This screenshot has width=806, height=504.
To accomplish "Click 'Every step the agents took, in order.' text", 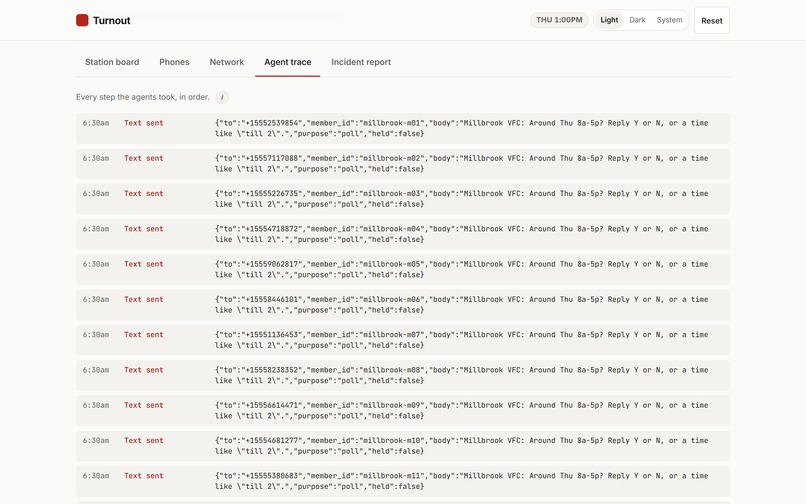I will (143, 97).
